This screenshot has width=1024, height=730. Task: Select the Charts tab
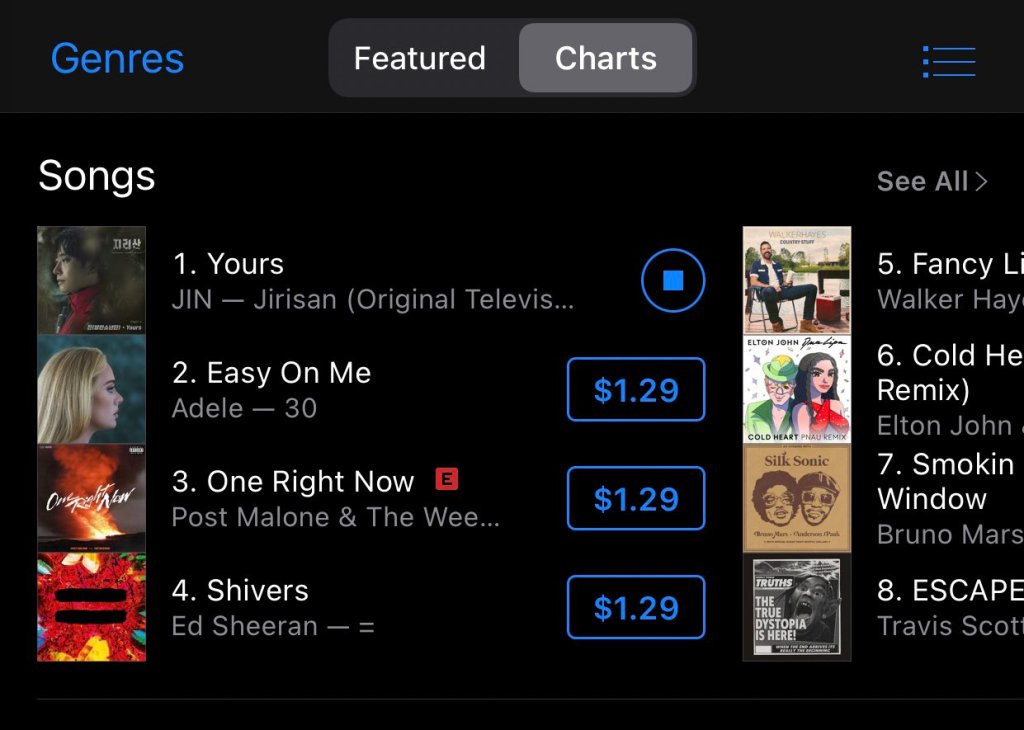tap(606, 58)
